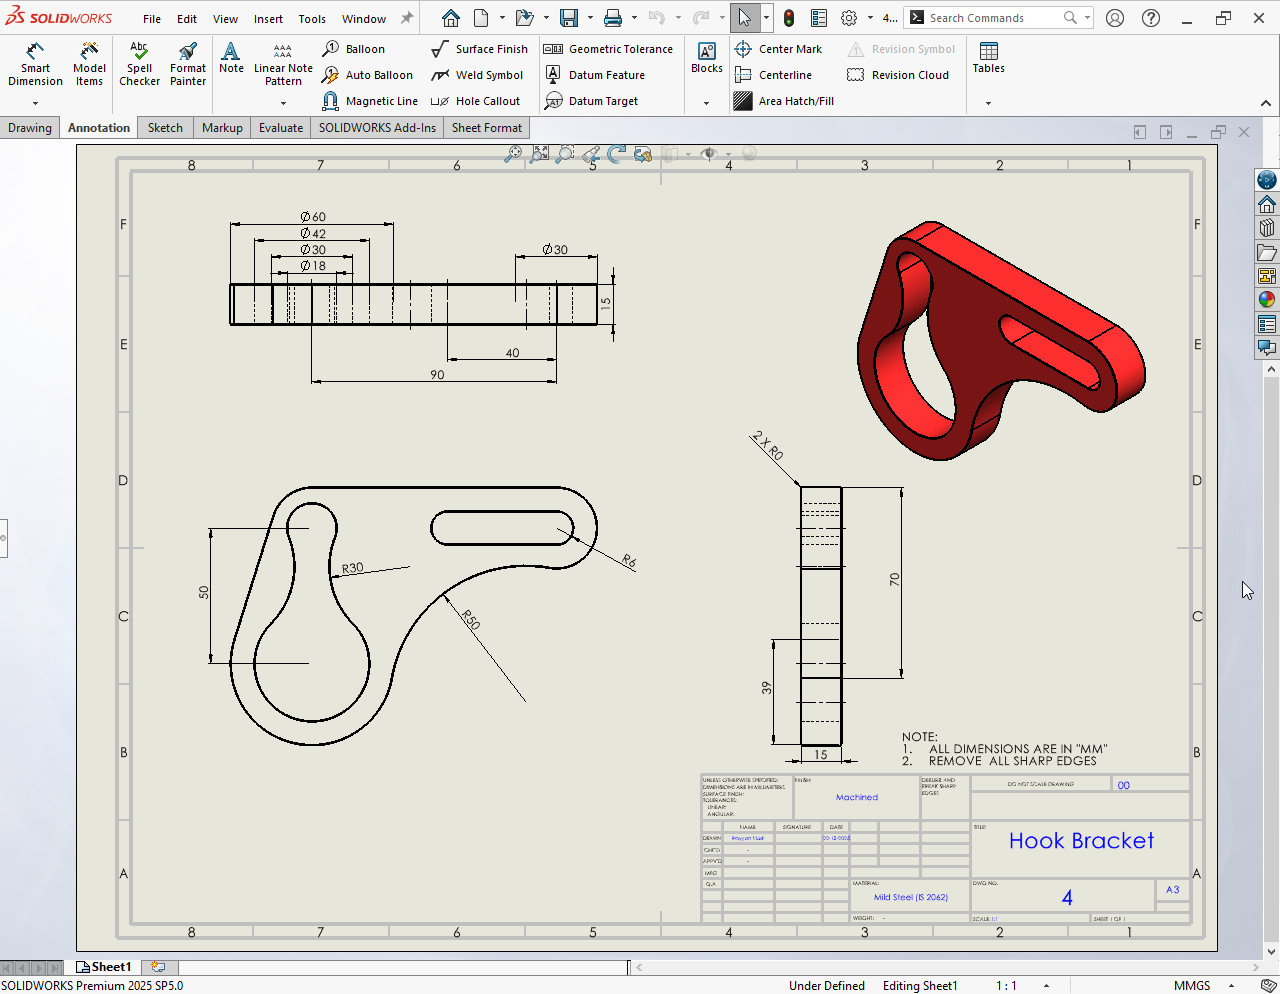This screenshot has height=994, width=1280.
Task: Choose the Surface Finish symbol tool
Action: 480,49
